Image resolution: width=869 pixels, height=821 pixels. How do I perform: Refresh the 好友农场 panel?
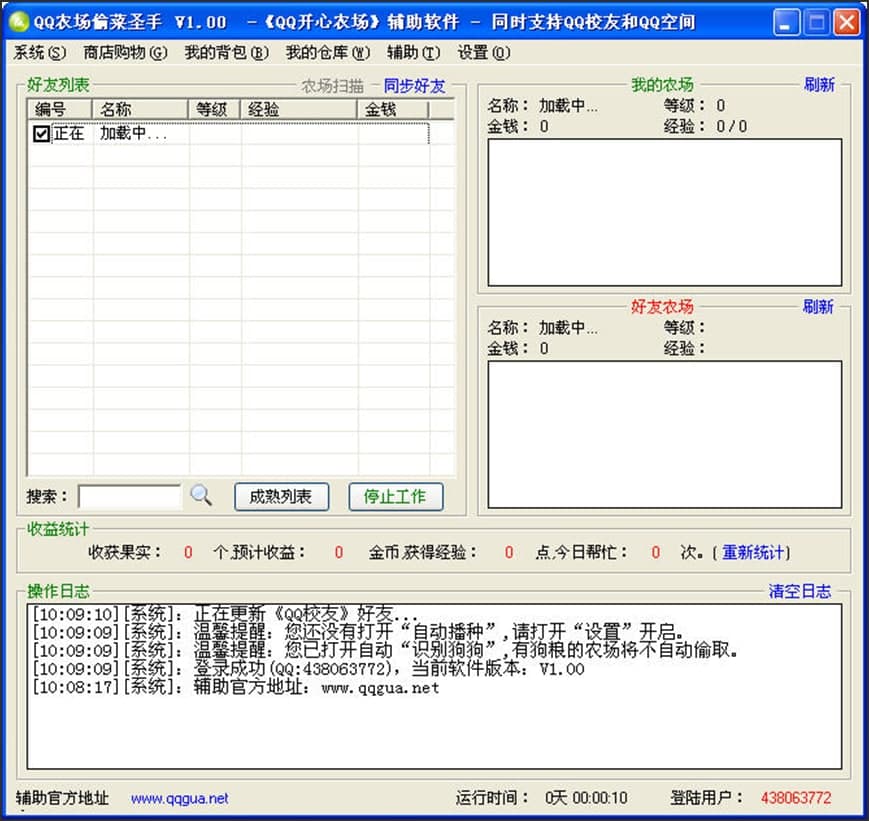click(818, 307)
